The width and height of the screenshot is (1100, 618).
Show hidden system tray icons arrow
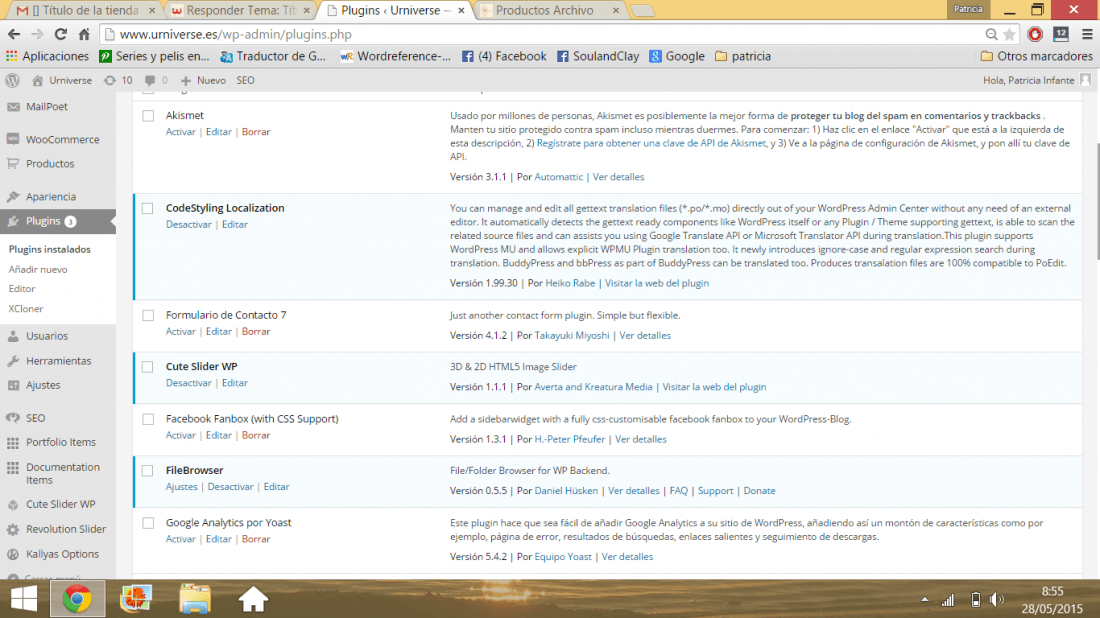point(925,600)
